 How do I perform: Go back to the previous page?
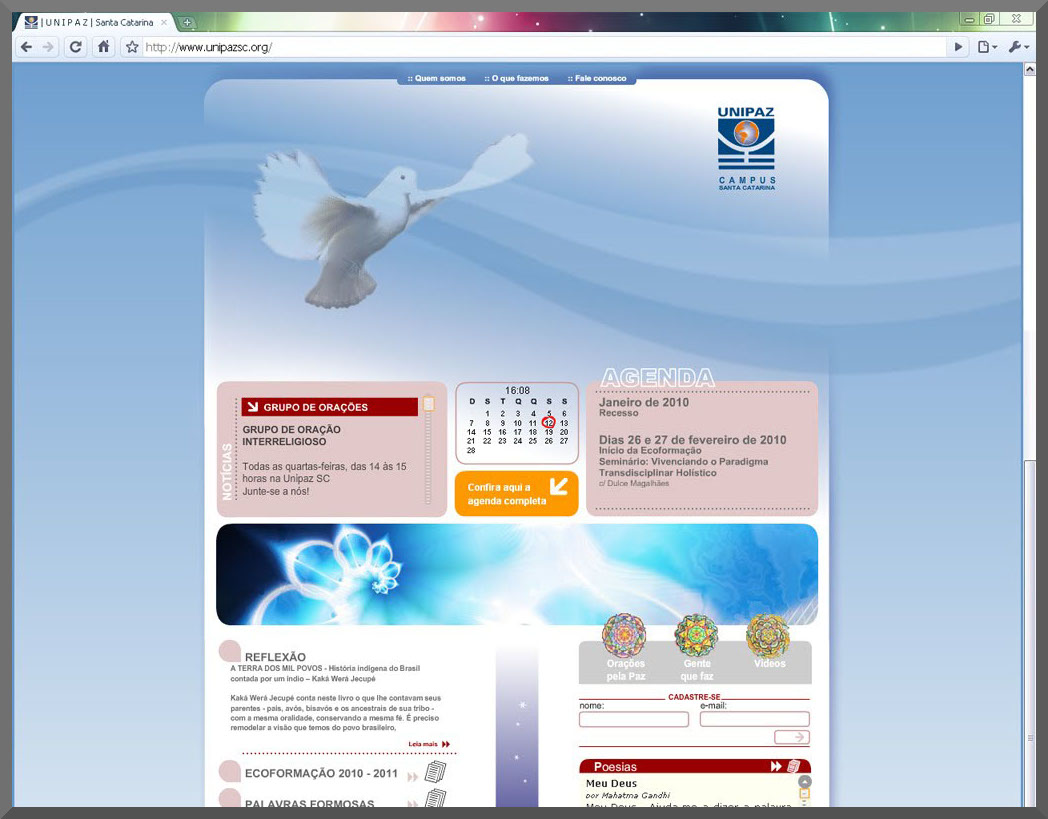click(x=26, y=47)
